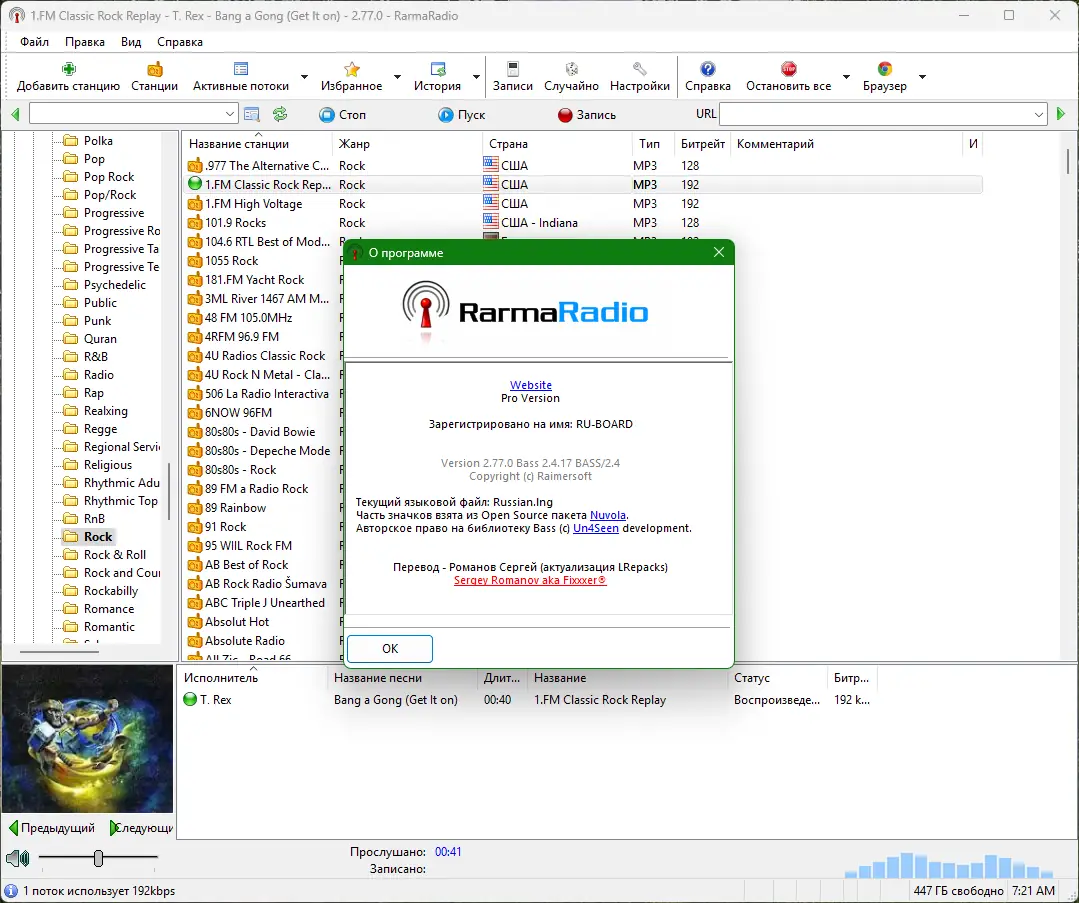Click the green go arrow after URL field
Screen dimensions: 1079x903
click(1060, 114)
